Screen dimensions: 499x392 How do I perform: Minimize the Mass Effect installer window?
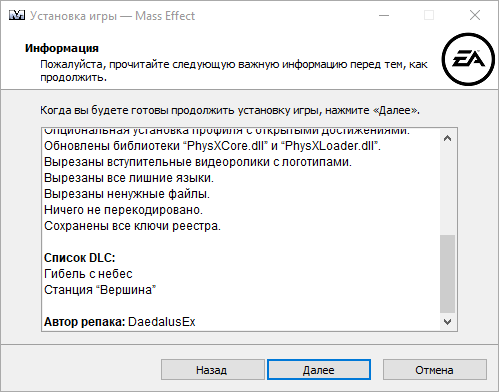point(384,16)
